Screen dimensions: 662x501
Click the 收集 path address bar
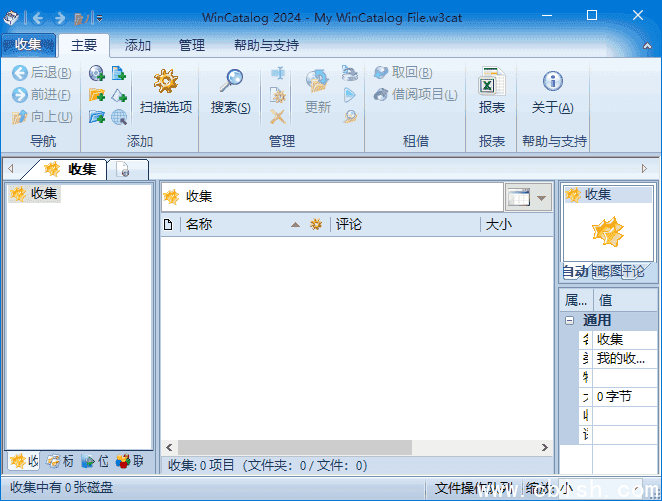[333, 197]
